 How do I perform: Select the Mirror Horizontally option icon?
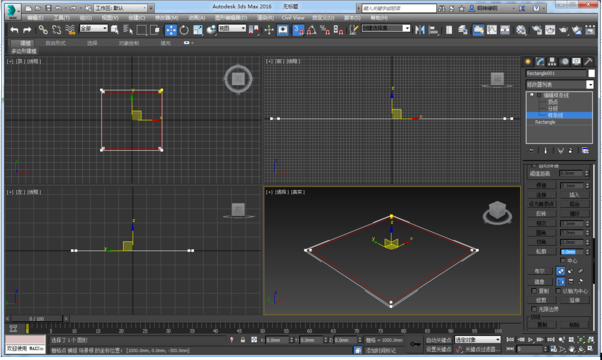point(561,281)
